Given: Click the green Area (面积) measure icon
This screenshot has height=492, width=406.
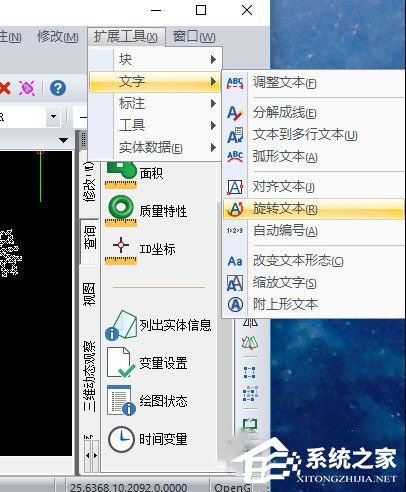Looking at the screenshot, I should (121, 175).
